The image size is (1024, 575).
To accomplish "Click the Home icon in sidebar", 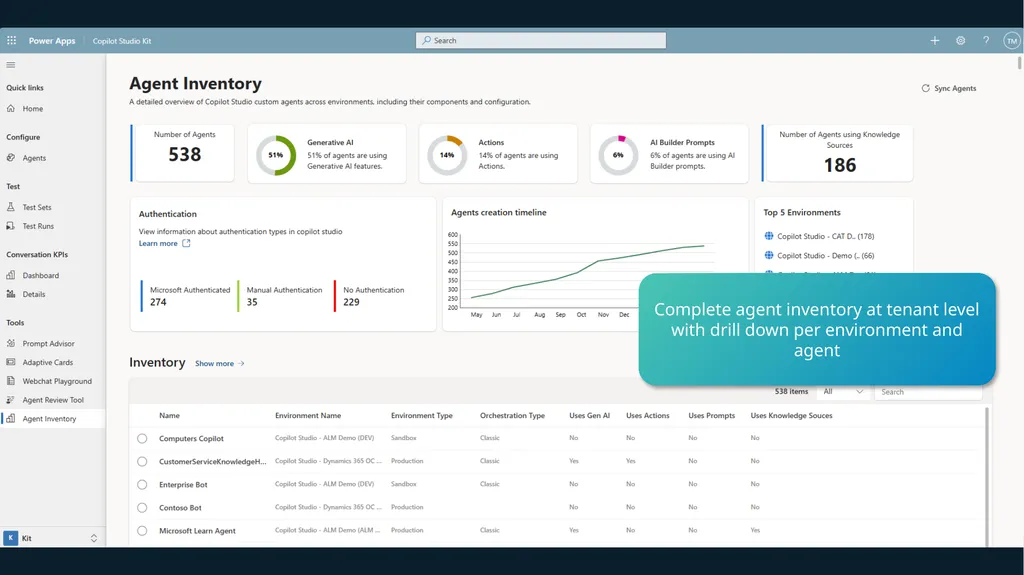I will tap(10, 108).
